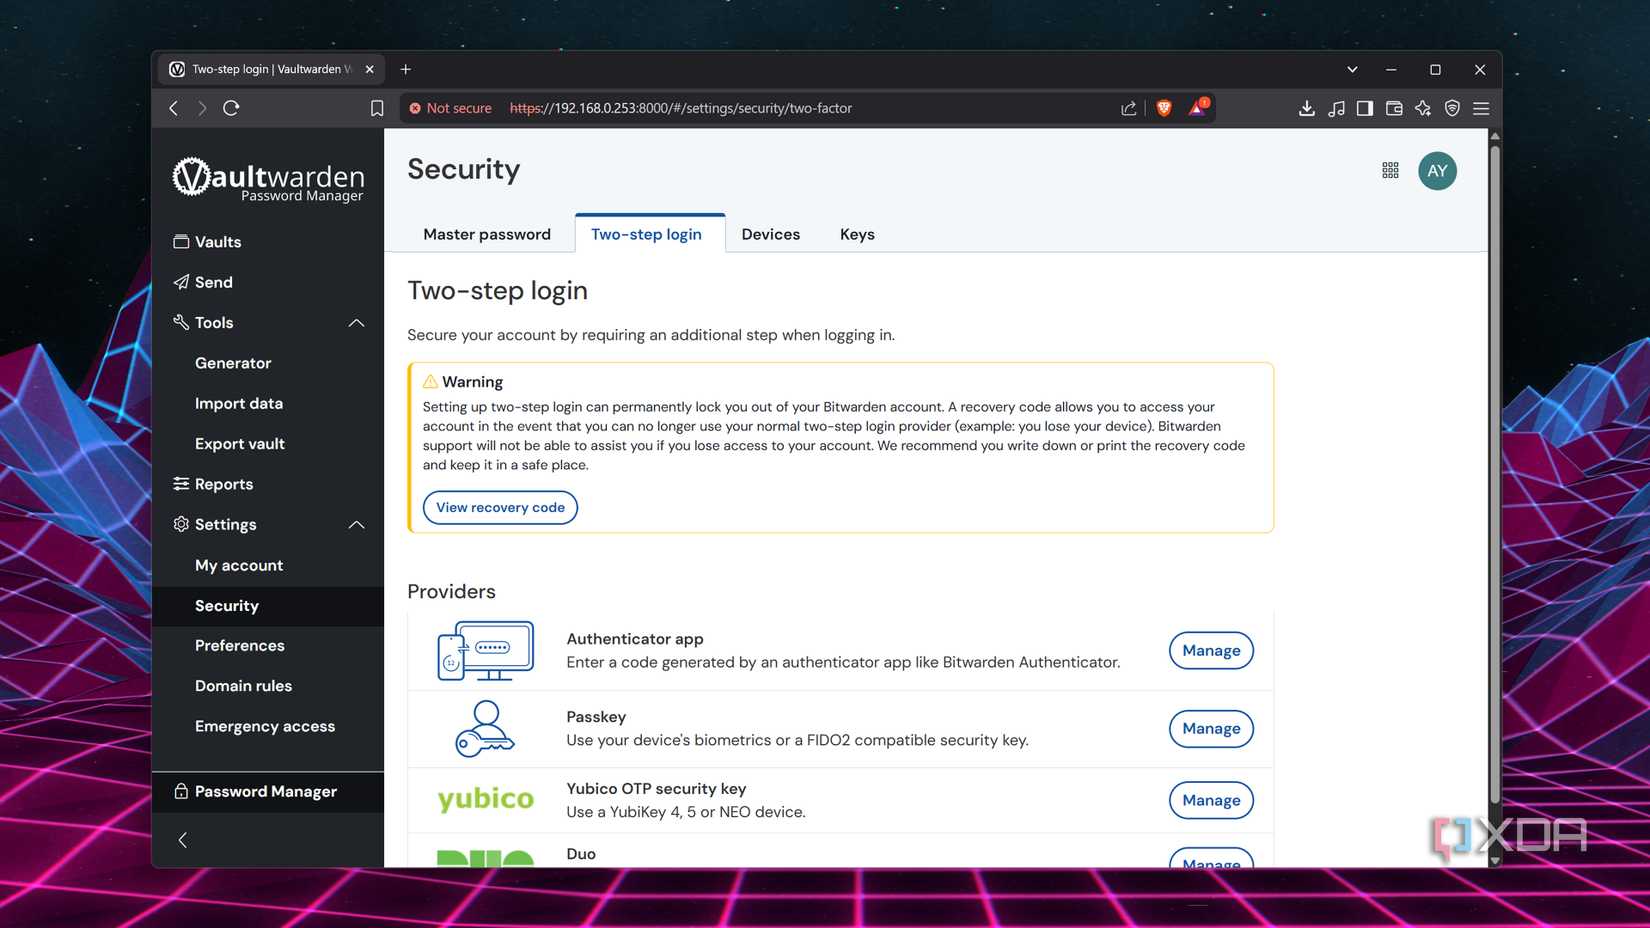Click the share icon in the address bar
The width and height of the screenshot is (1650, 928).
tap(1129, 108)
